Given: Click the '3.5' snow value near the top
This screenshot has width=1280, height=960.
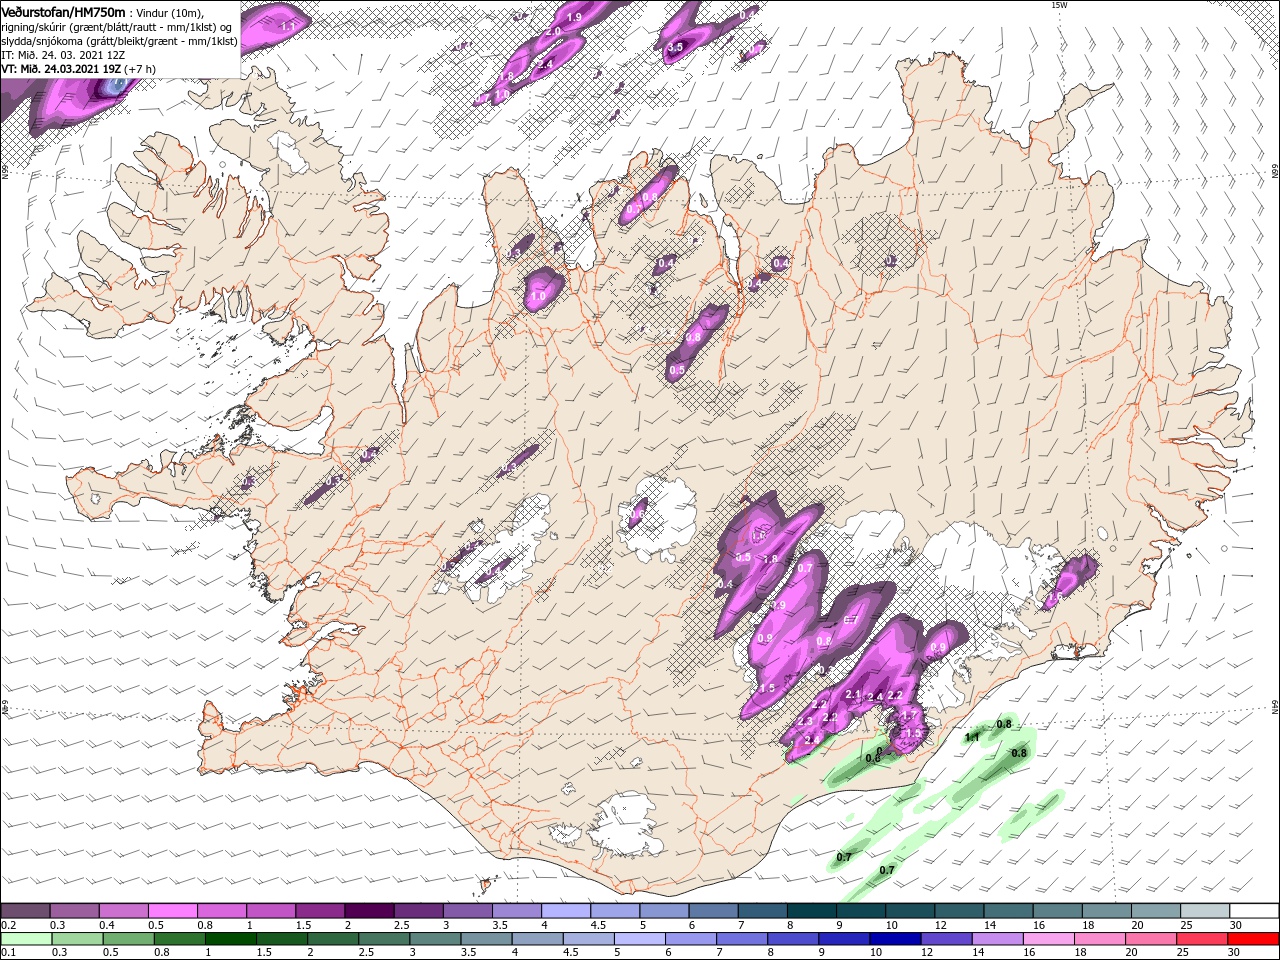Looking at the screenshot, I should (x=675, y=47).
